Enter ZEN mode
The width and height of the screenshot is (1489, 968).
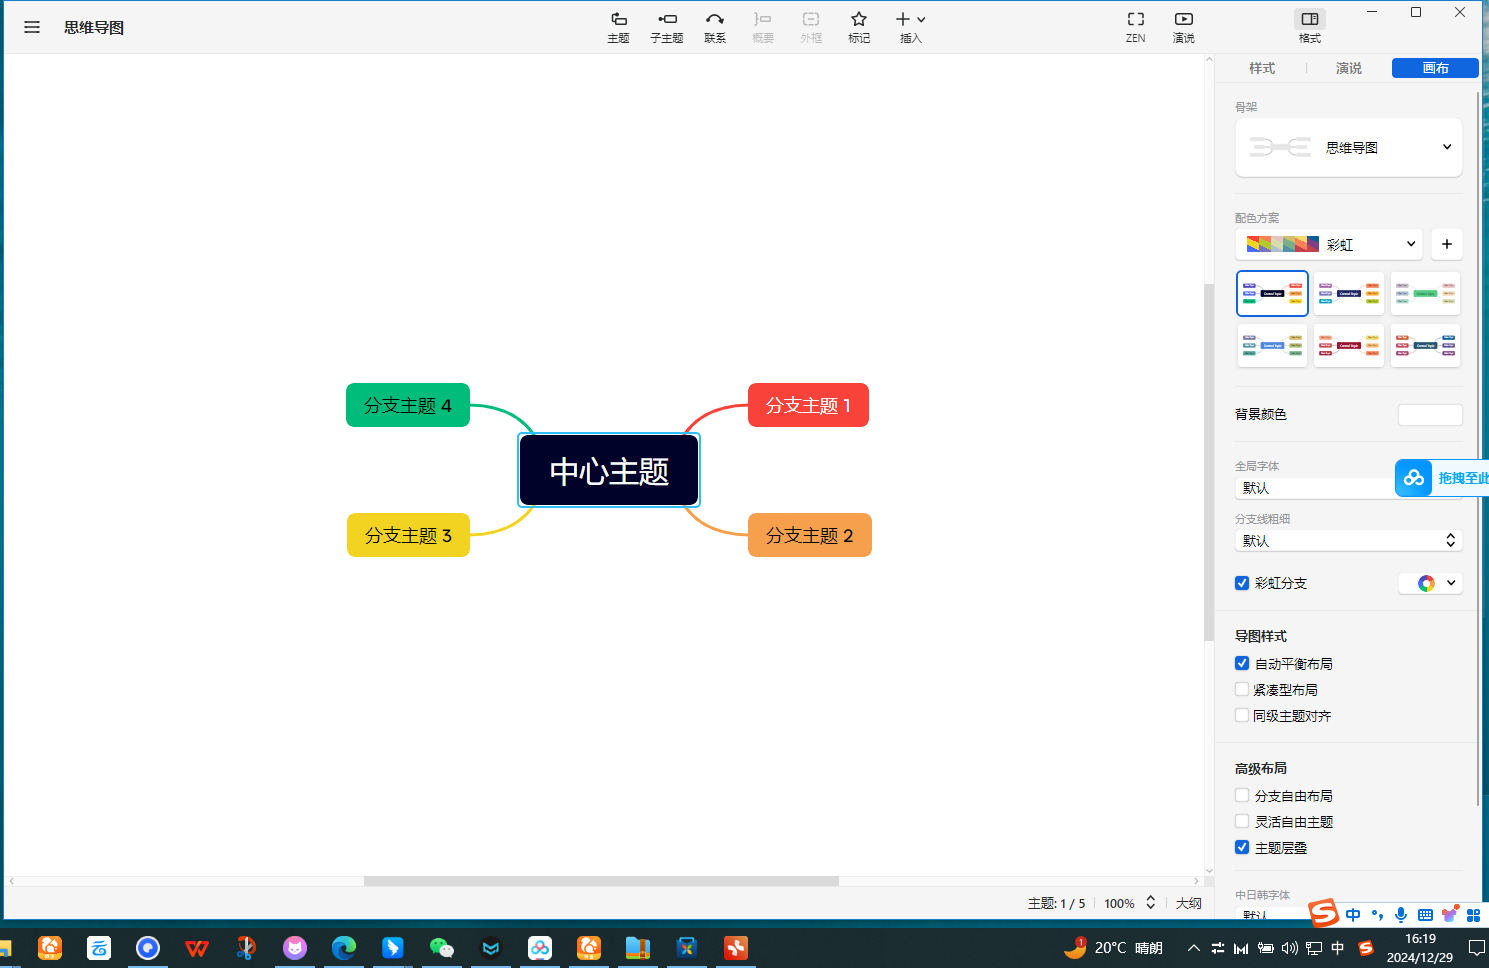click(1136, 27)
